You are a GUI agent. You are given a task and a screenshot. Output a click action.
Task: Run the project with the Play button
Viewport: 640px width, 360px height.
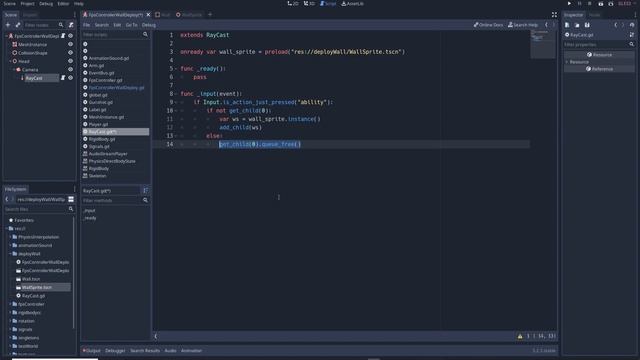coord(569,4)
